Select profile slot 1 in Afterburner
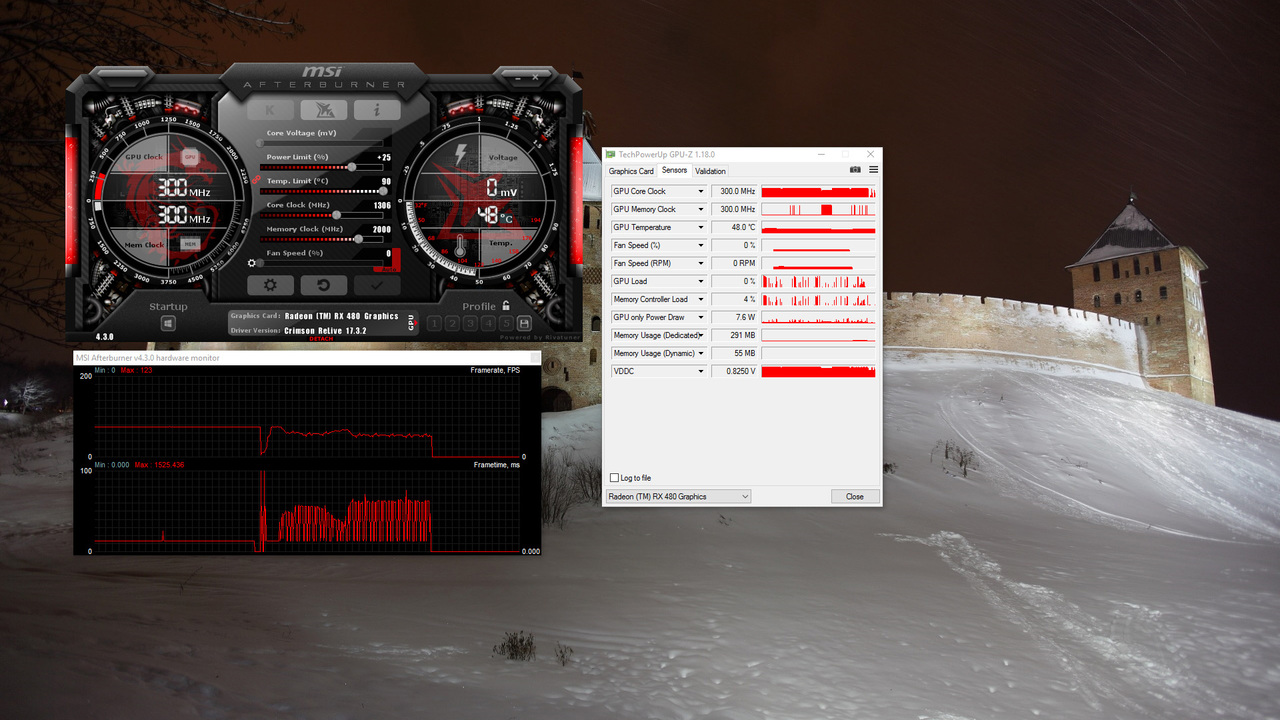Image resolution: width=1280 pixels, height=720 pixels. pos(434,323)
